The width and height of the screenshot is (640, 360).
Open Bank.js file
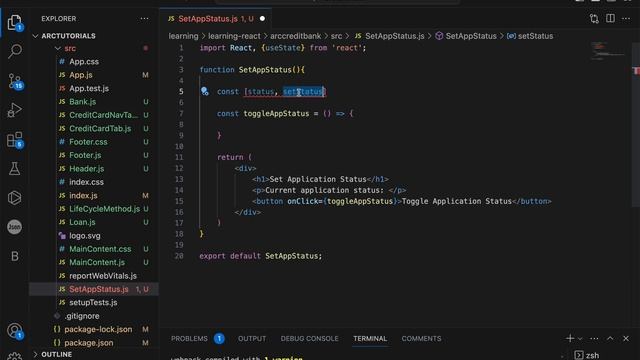pos(82,102)
